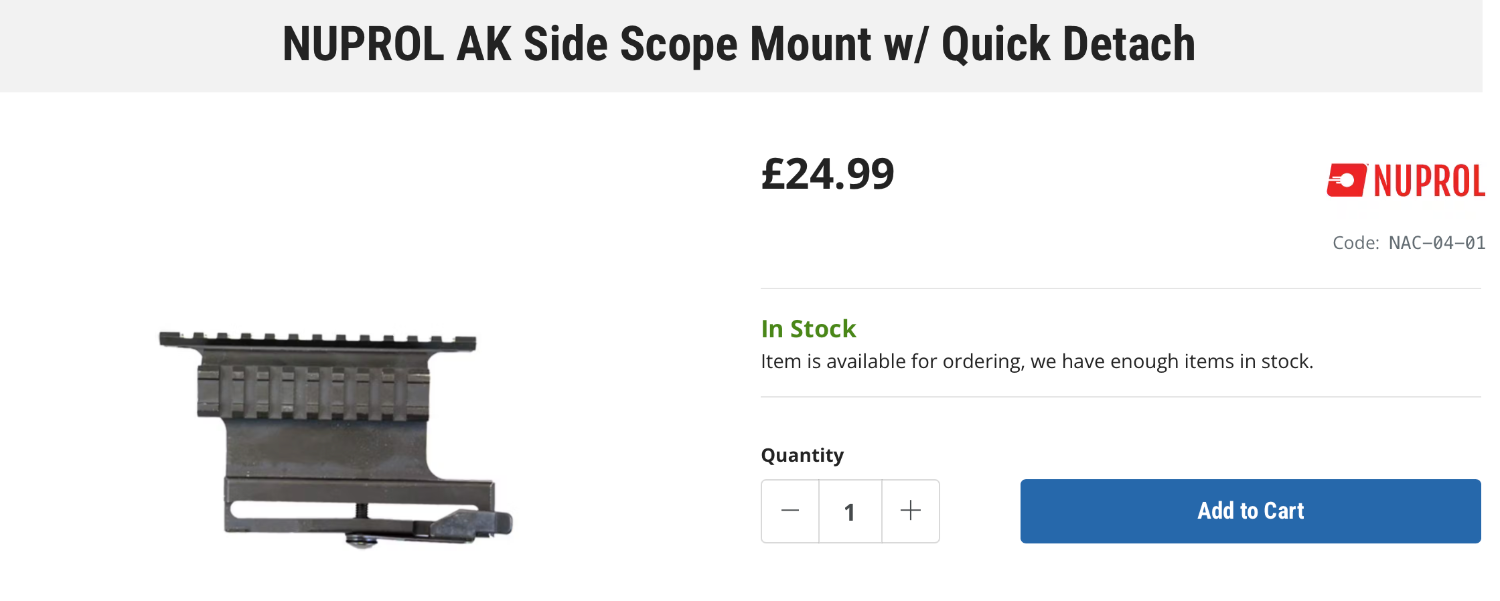The width and height of the screenshot is (1500, 601).
Task: Select the product code NAC-04-01
Action: point(1436,243)
